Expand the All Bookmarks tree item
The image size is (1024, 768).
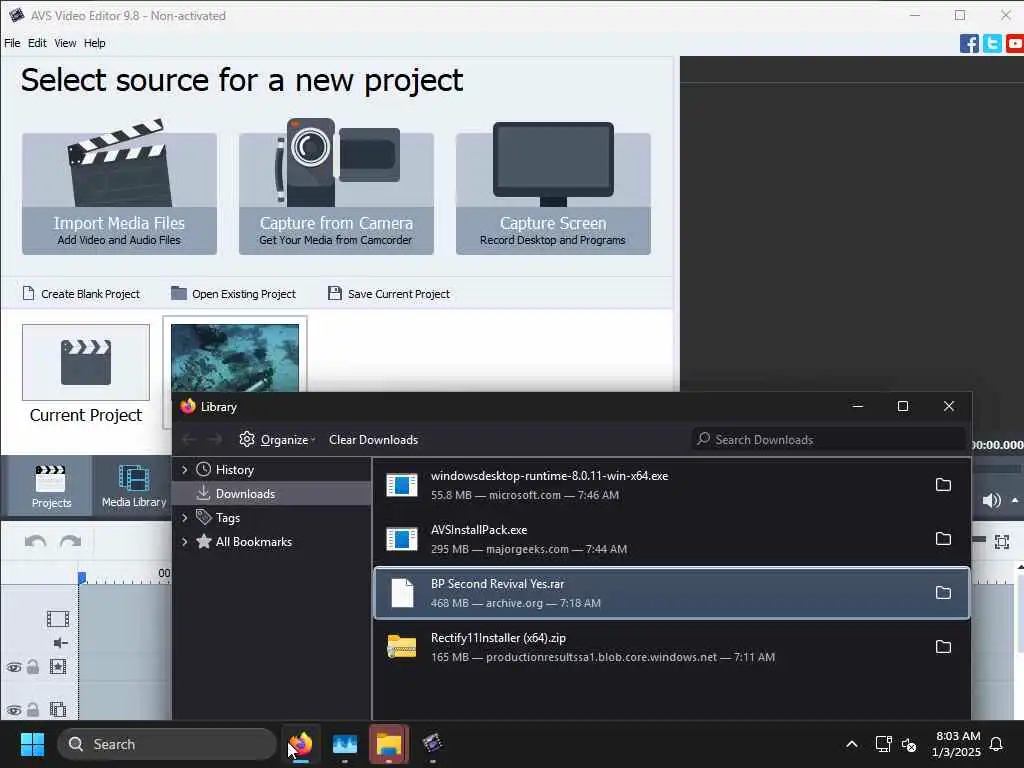coord(185,542)
